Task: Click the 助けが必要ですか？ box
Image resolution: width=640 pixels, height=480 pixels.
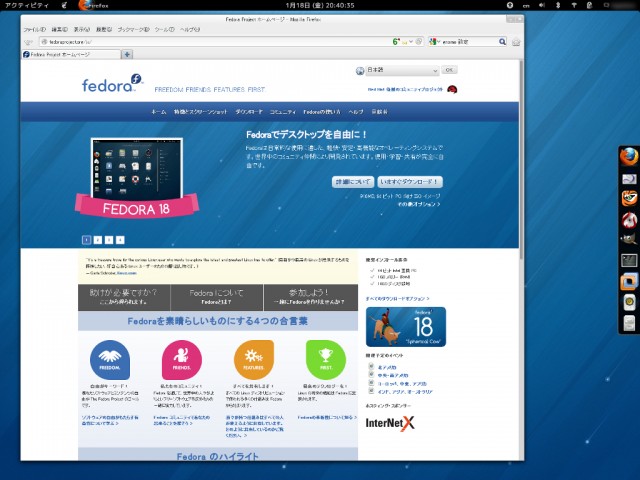Action: 124,297
